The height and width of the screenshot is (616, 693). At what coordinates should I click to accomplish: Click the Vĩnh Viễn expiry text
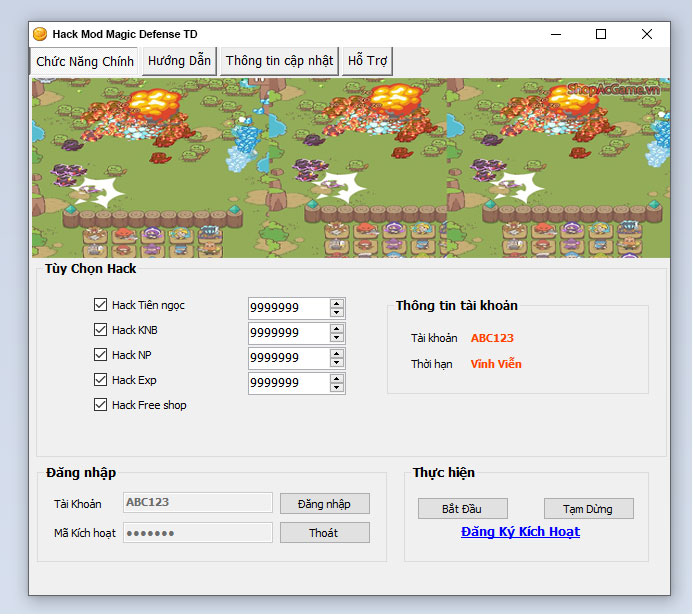pyautogui.click(x=496, y=364)
